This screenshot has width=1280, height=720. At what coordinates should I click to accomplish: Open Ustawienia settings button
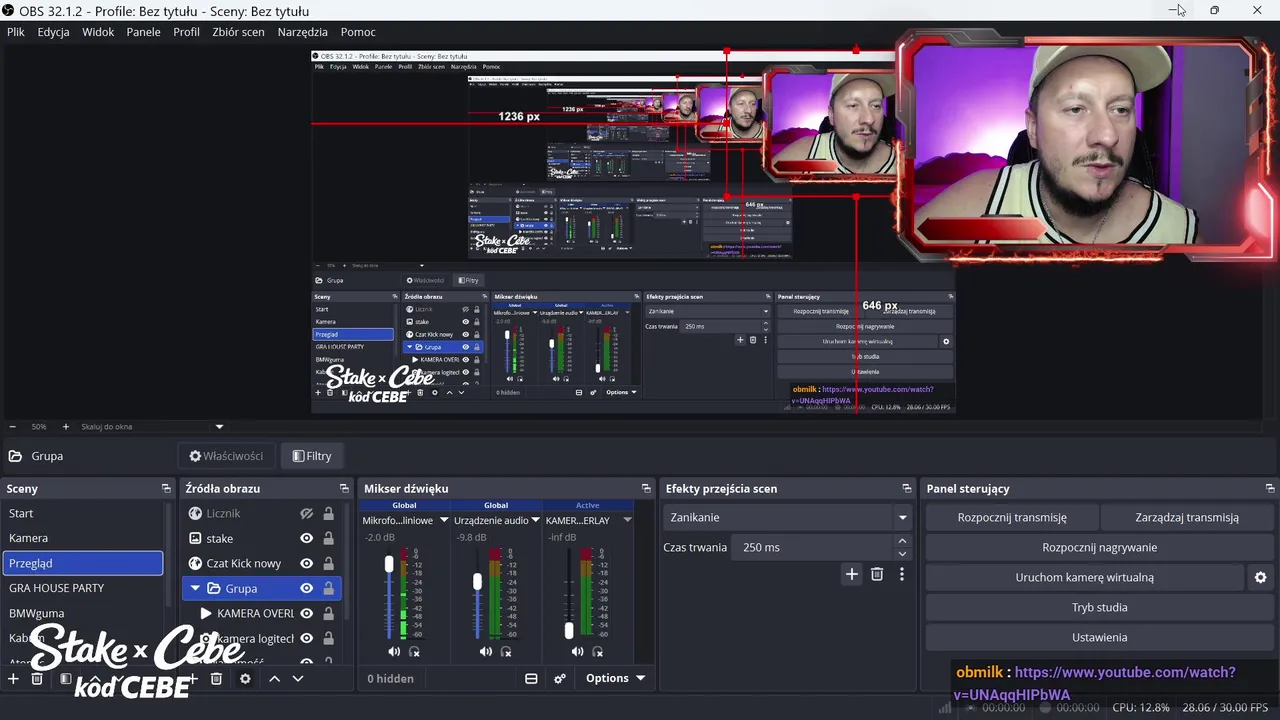(1099, 637)
